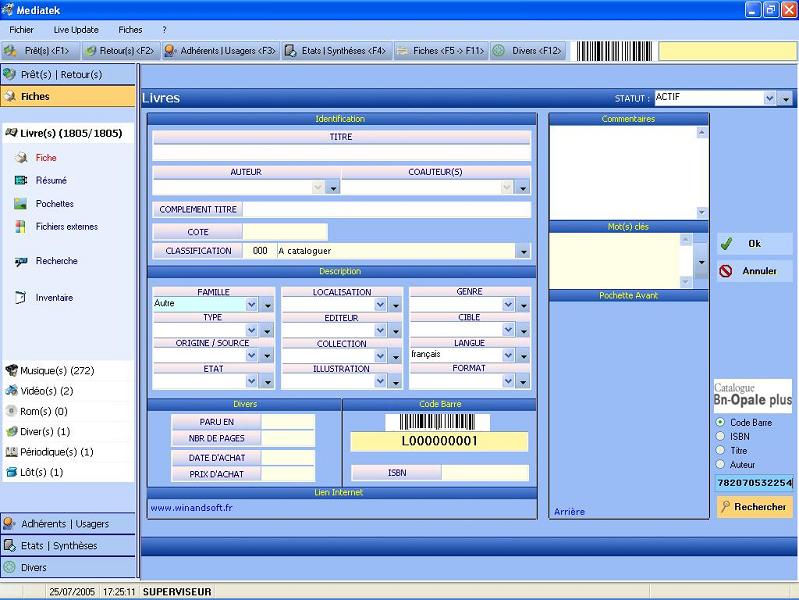Click the Ok button
Image resolution: width=799 pixels, height=600 pixels.
coord(754,244)
